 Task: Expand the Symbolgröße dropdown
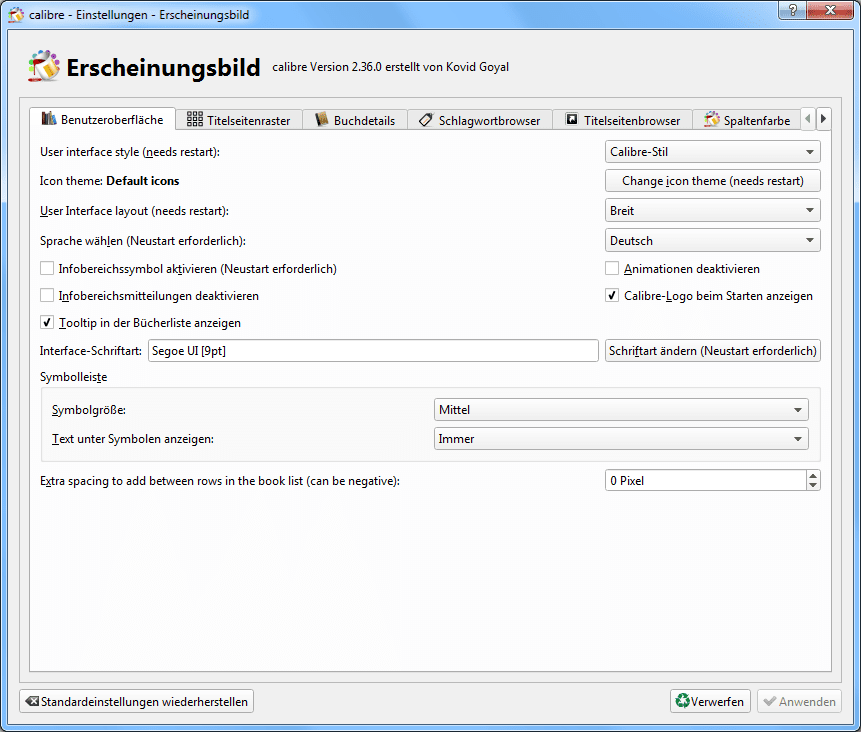[621, 410]
